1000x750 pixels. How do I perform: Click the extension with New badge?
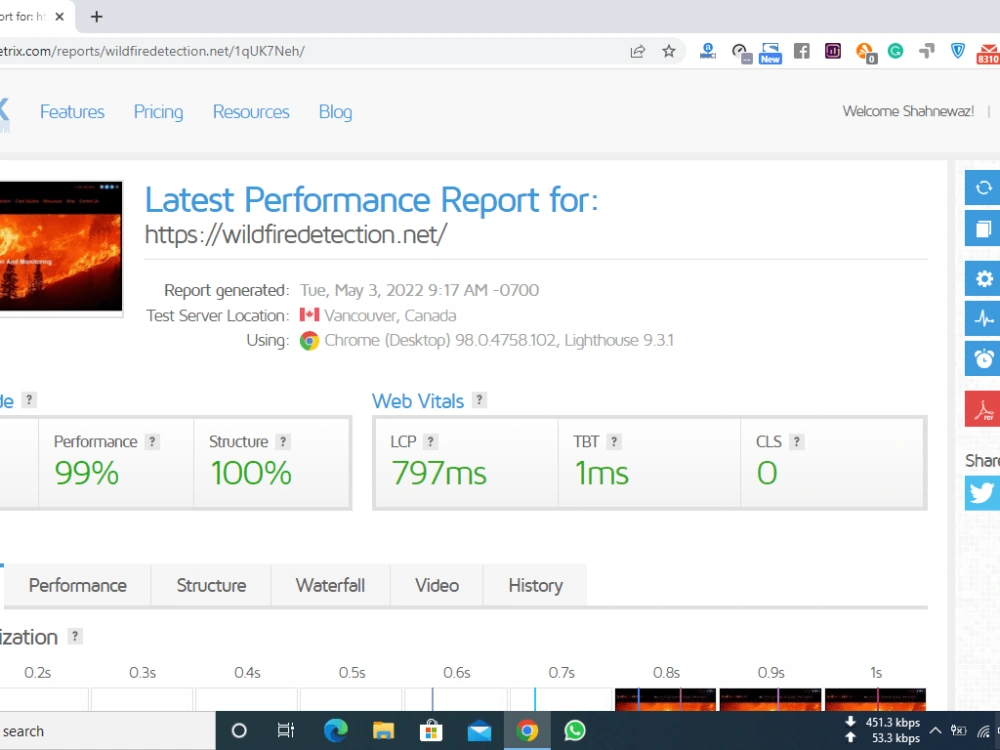(770, 53)
